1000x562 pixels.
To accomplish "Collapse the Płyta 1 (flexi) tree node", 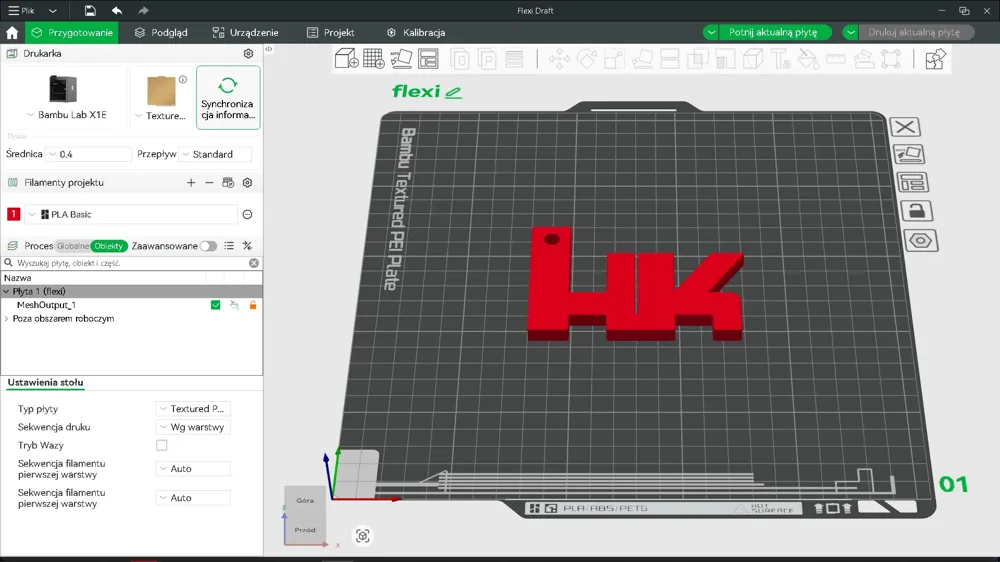I will [x=6, y=292].
